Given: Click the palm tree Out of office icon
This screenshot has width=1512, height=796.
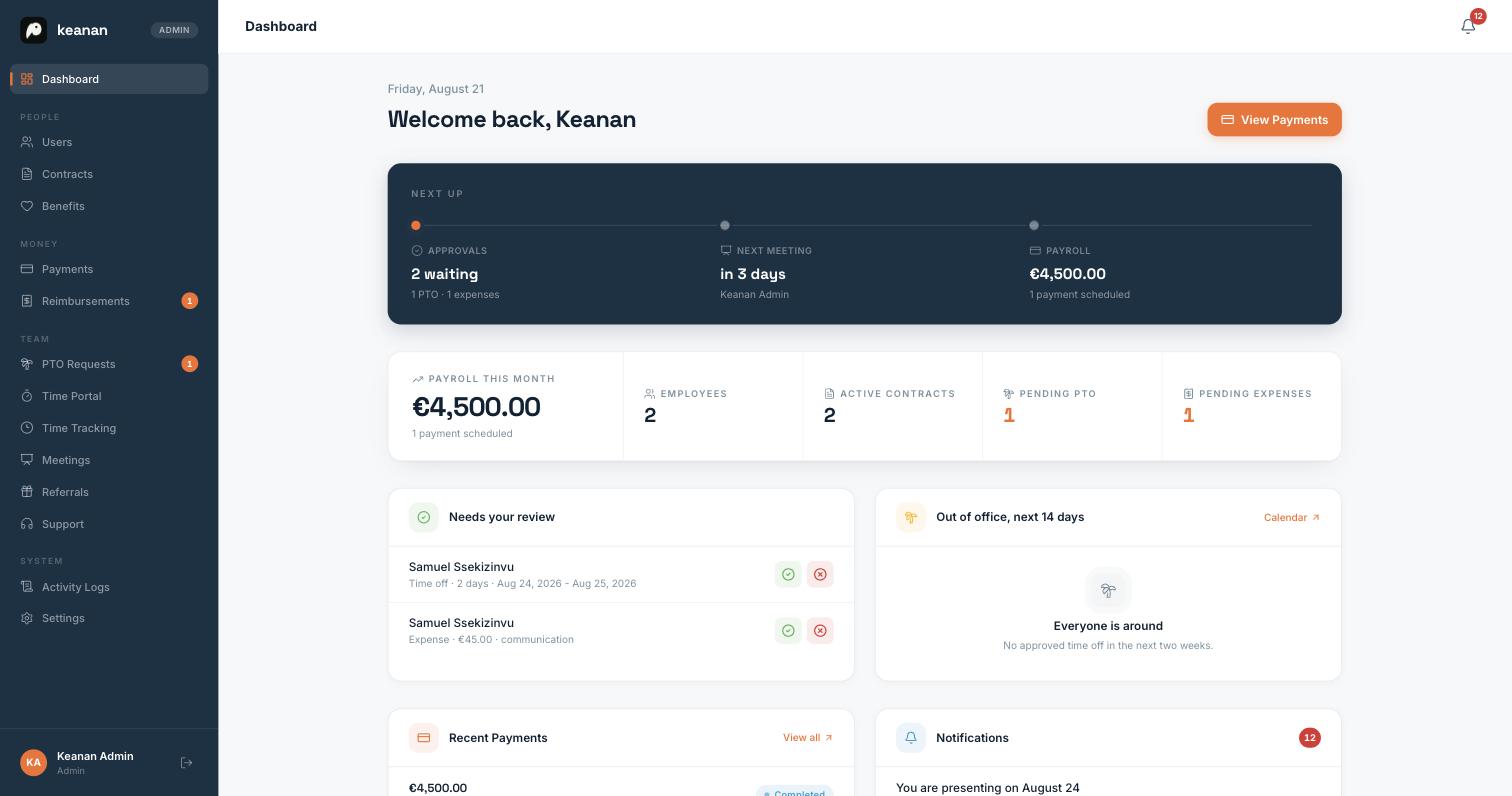Looking at the screenshot, I should tap(910, 517).
